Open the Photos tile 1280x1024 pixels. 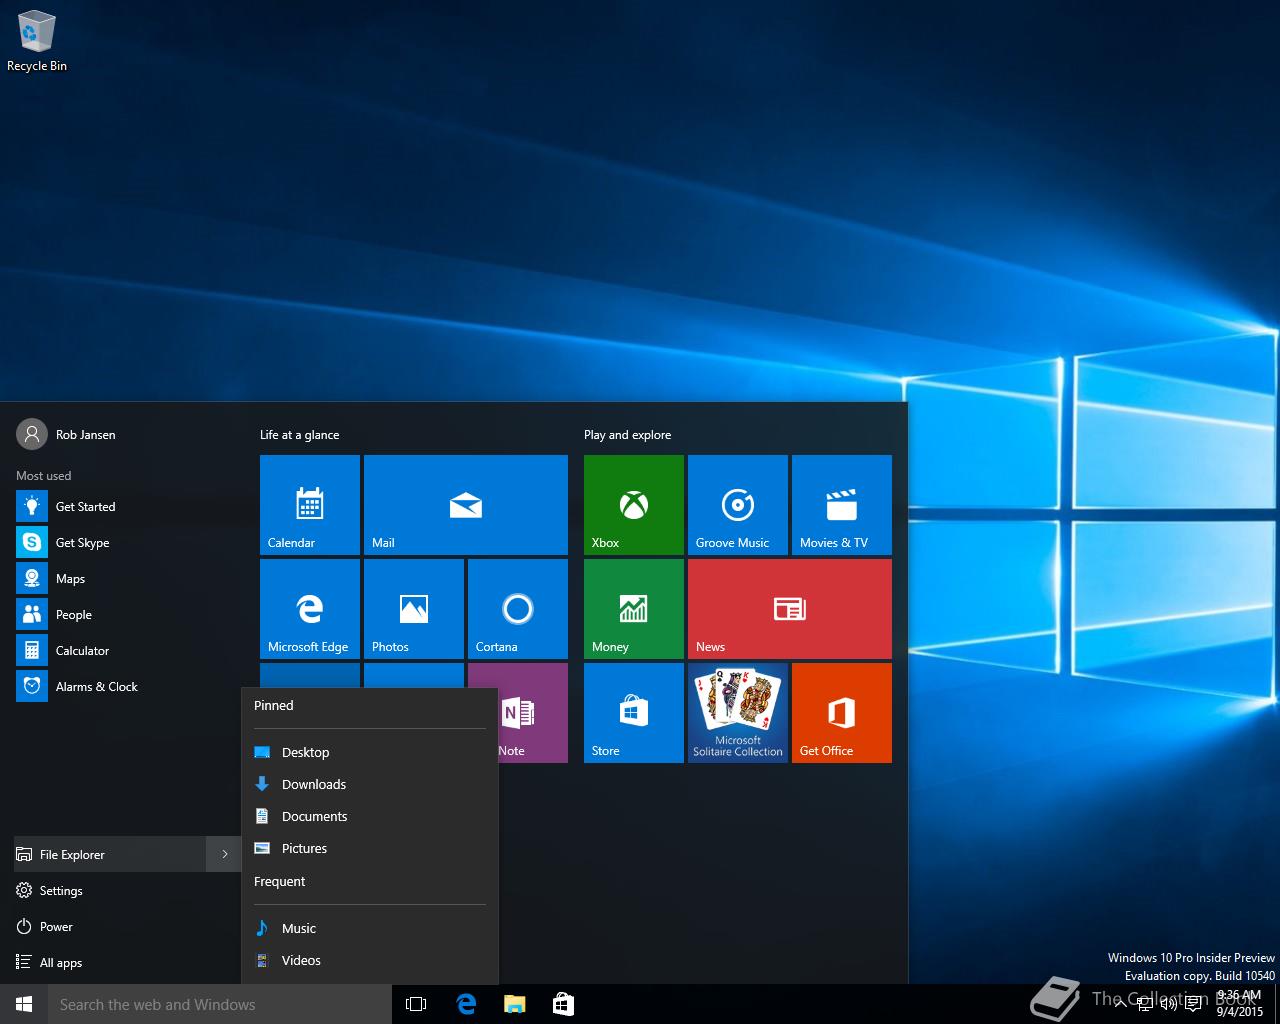pos(414,609)
